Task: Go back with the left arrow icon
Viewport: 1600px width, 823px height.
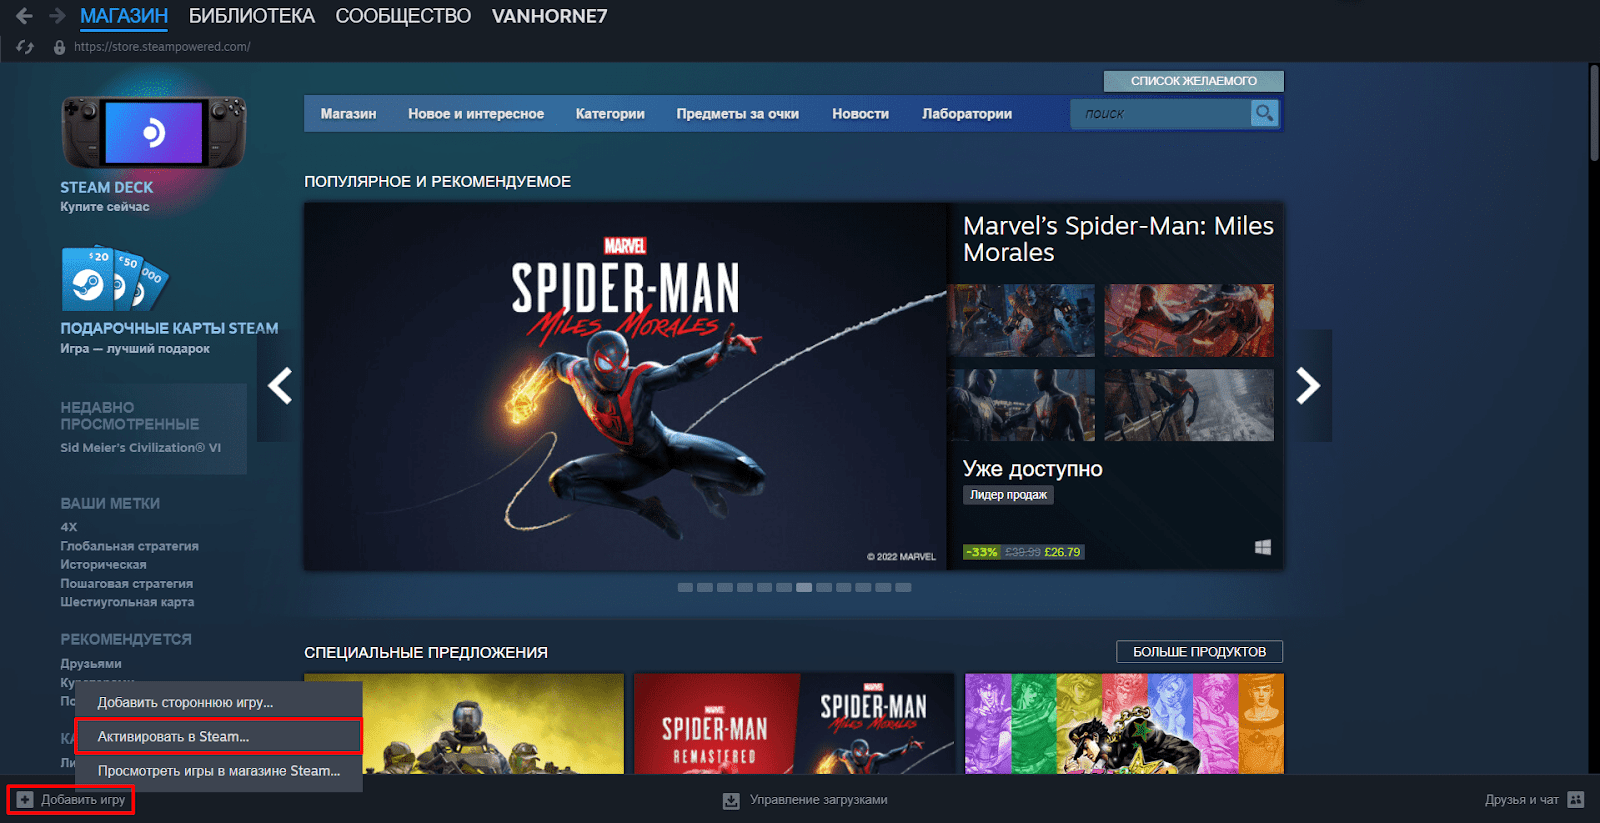Action: tap(24, 16)
